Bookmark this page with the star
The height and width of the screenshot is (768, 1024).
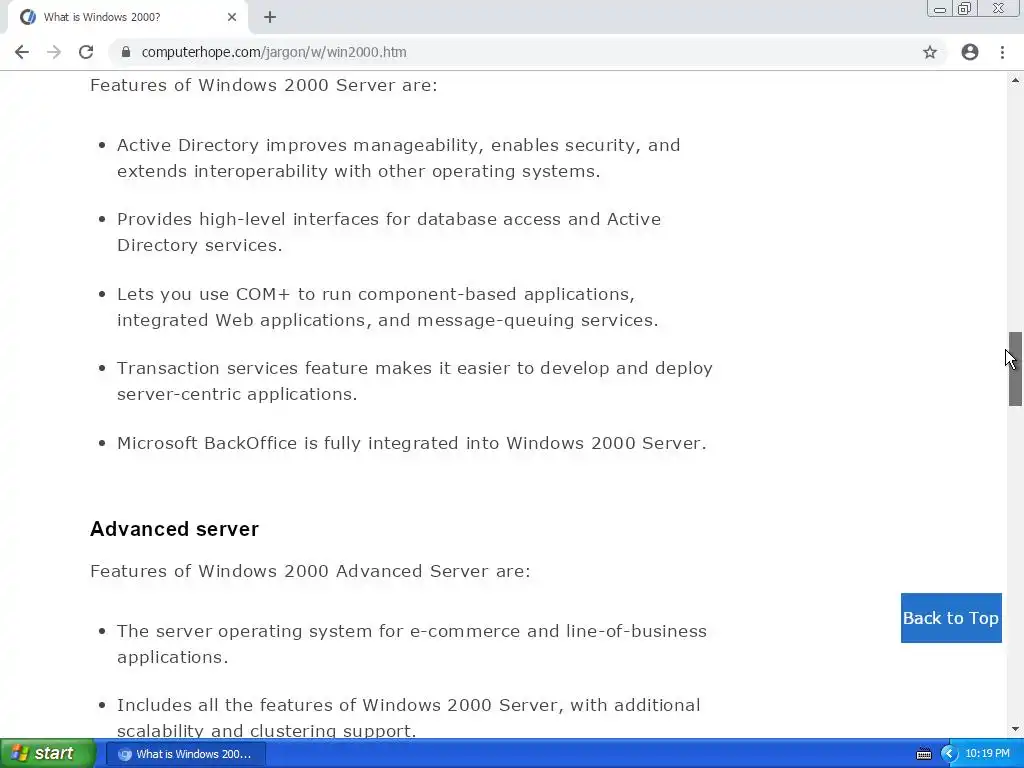pos(930,52)
